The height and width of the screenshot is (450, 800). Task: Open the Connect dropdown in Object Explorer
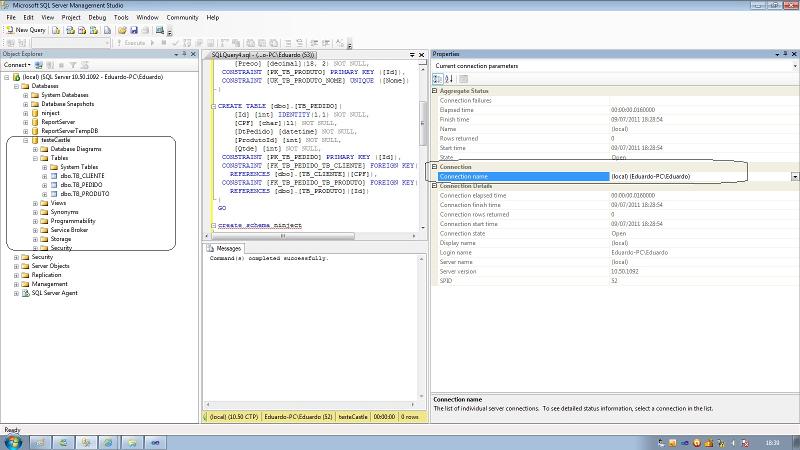coord(17,65)
